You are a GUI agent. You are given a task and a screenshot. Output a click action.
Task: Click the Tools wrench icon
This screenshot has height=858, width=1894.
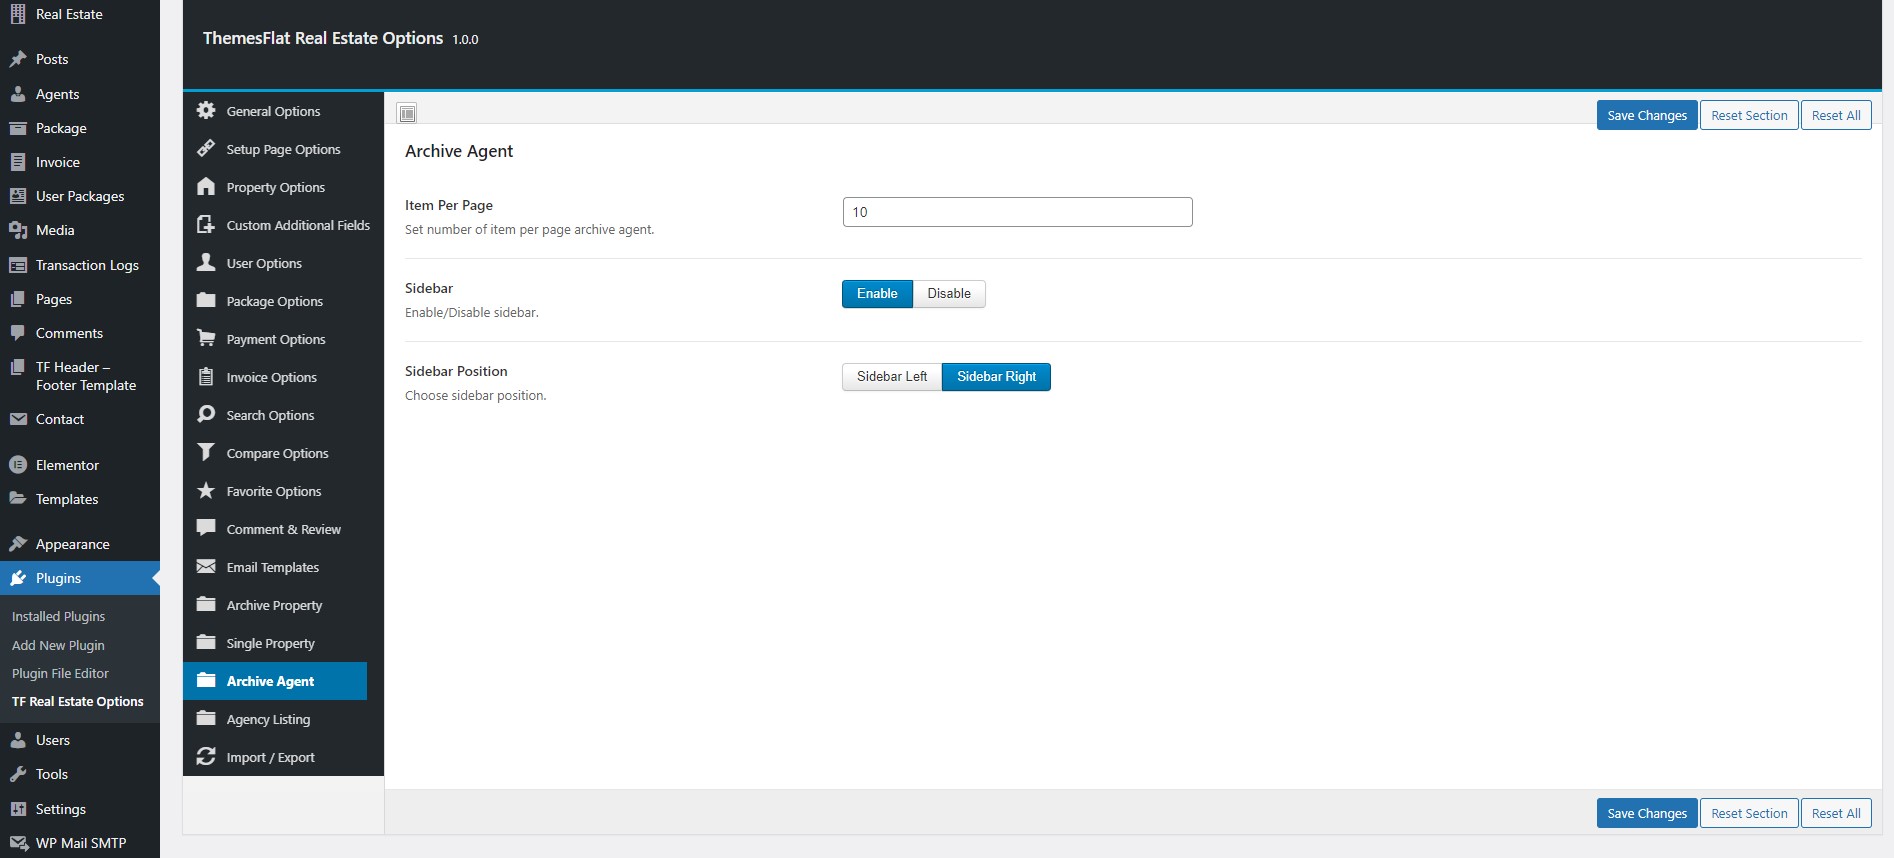18,774
